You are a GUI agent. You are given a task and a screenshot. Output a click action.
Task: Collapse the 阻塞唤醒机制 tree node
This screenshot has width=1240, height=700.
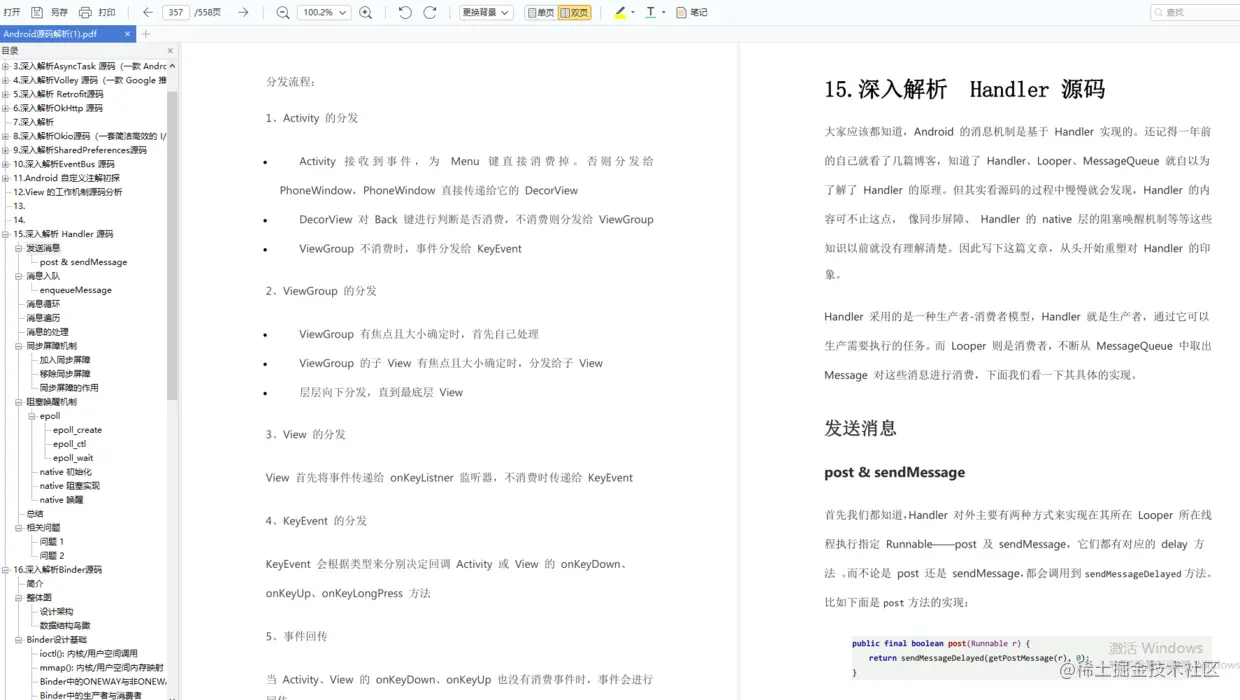[x=18, y=402]
